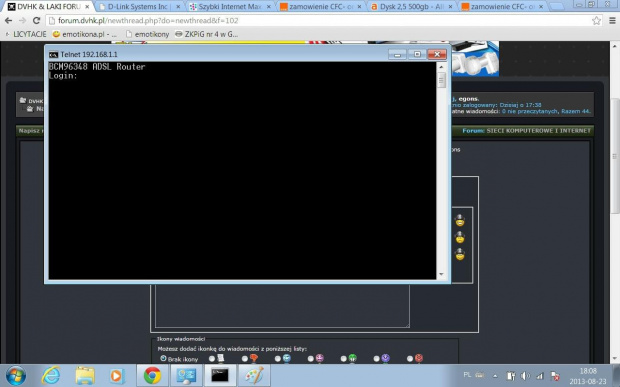Screen dimensions: 620x387
Task: Select the green face message icon radio button
Action: pyautogui.click(x=344, y=359)
